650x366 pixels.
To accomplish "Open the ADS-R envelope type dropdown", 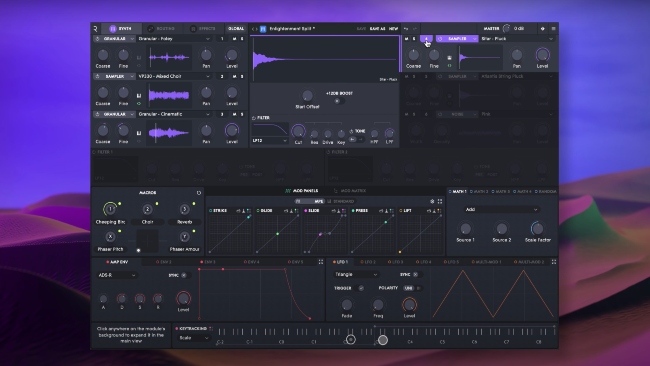I will 117,275.
